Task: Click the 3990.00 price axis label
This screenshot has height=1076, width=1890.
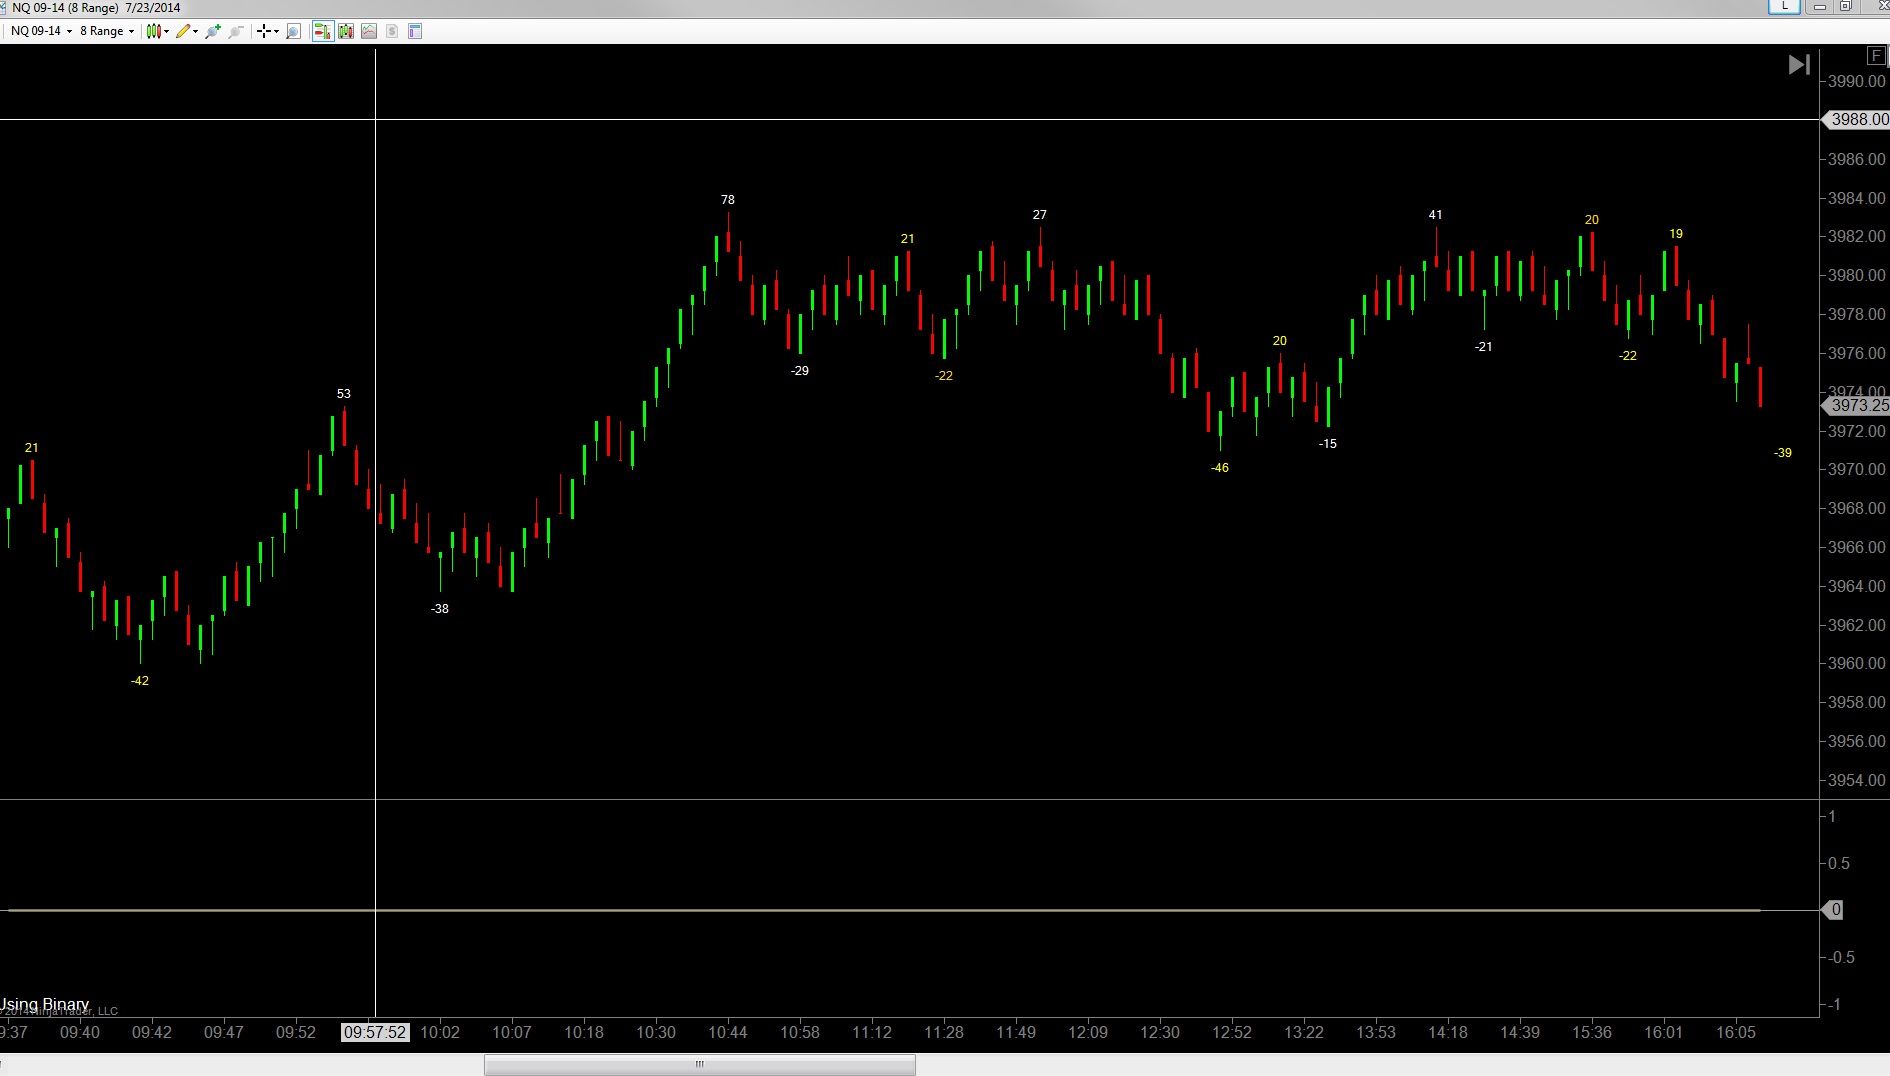Action: coord(1857,81)
